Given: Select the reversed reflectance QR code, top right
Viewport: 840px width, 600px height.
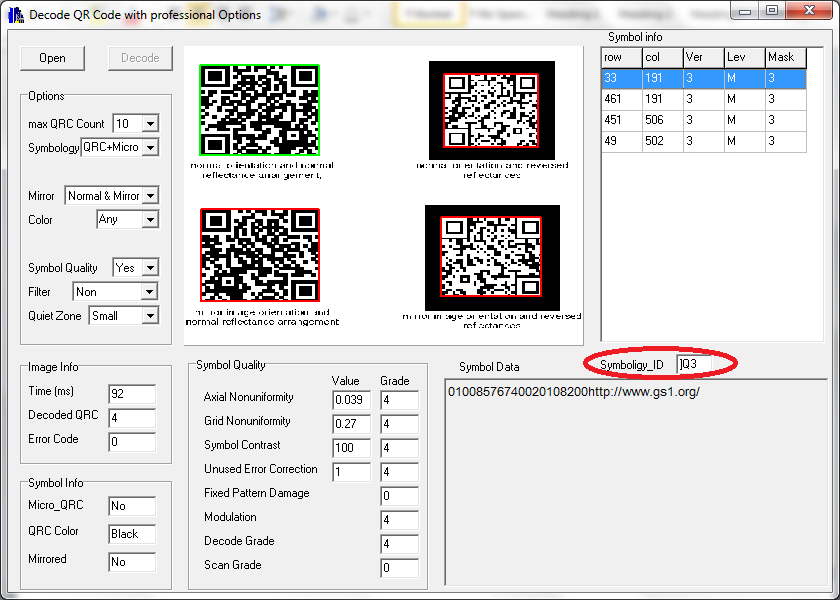Looking at the screenshot, I should pyautogui.click(x=491, y=110).
